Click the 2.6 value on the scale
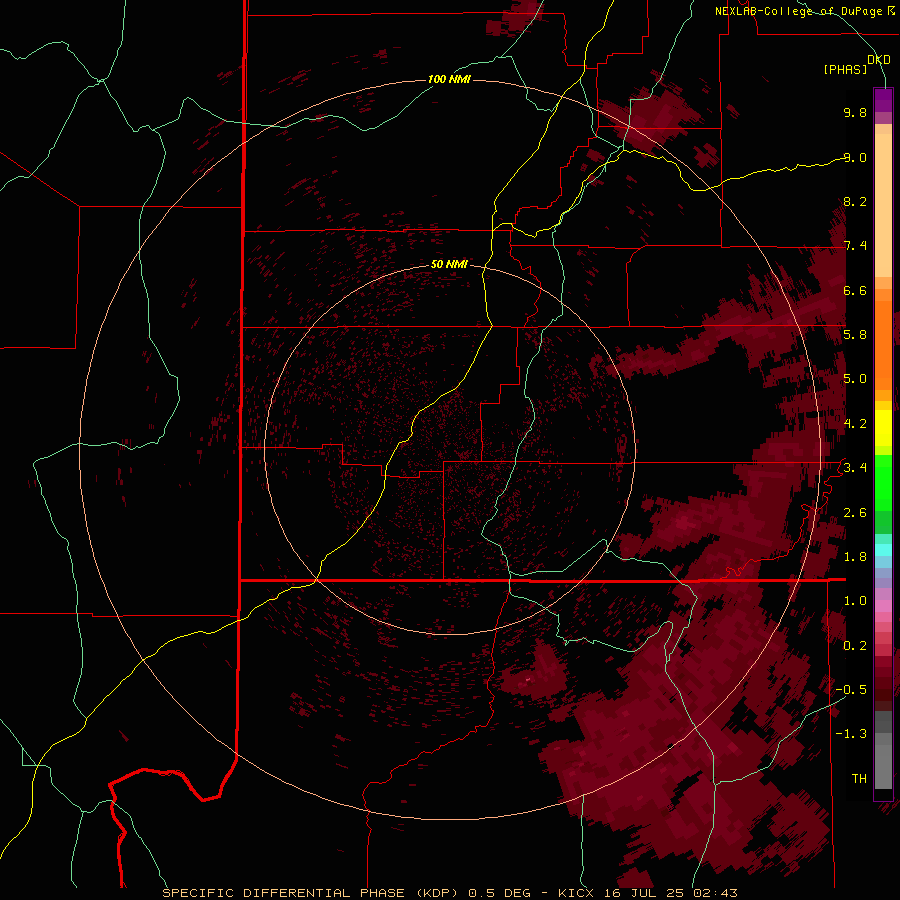 (855, 513)
